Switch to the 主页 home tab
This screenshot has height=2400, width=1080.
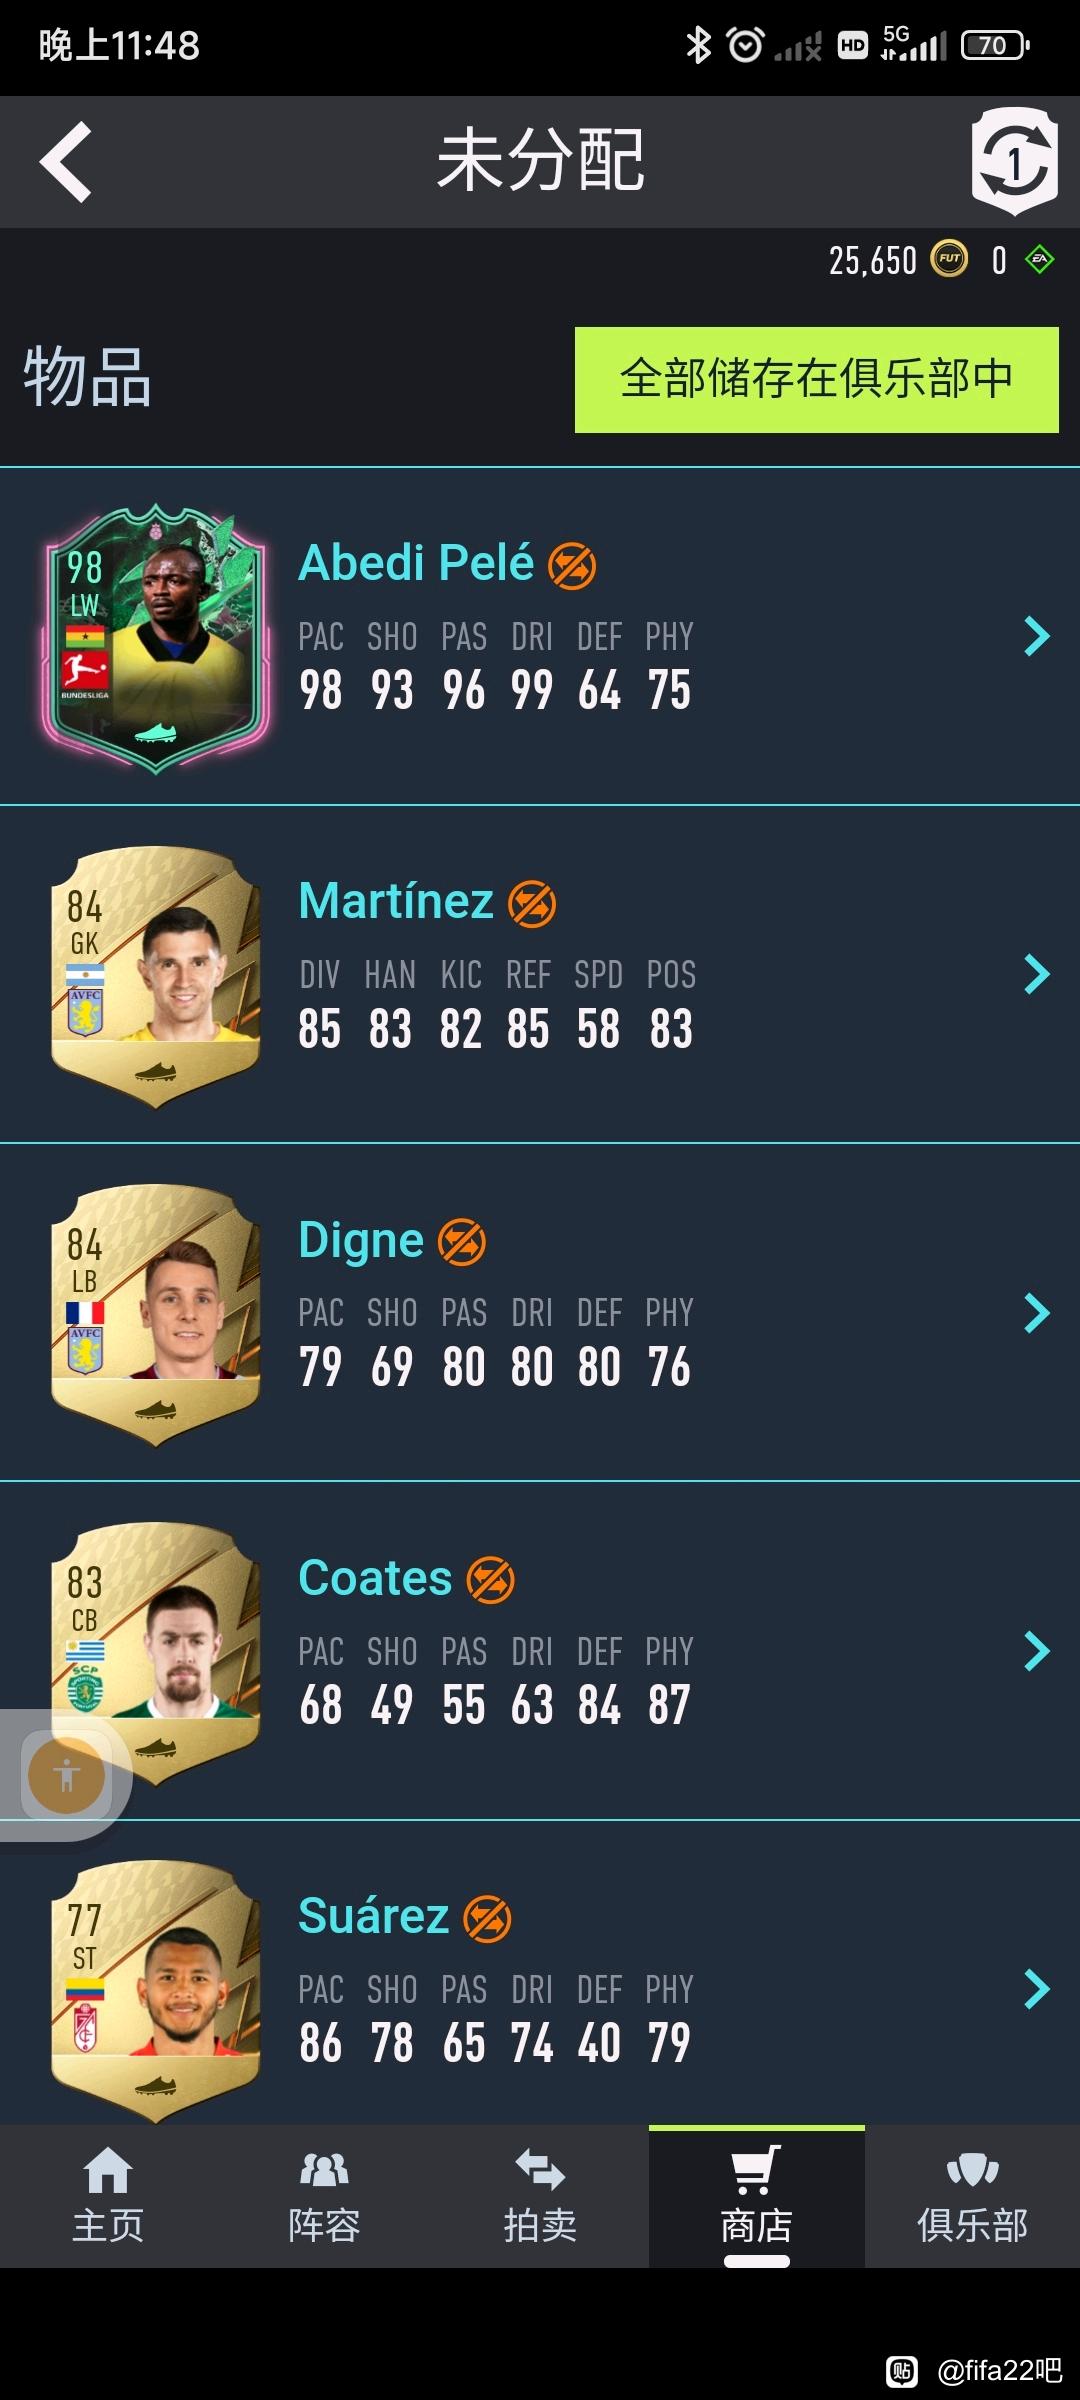coord(108,2196)
